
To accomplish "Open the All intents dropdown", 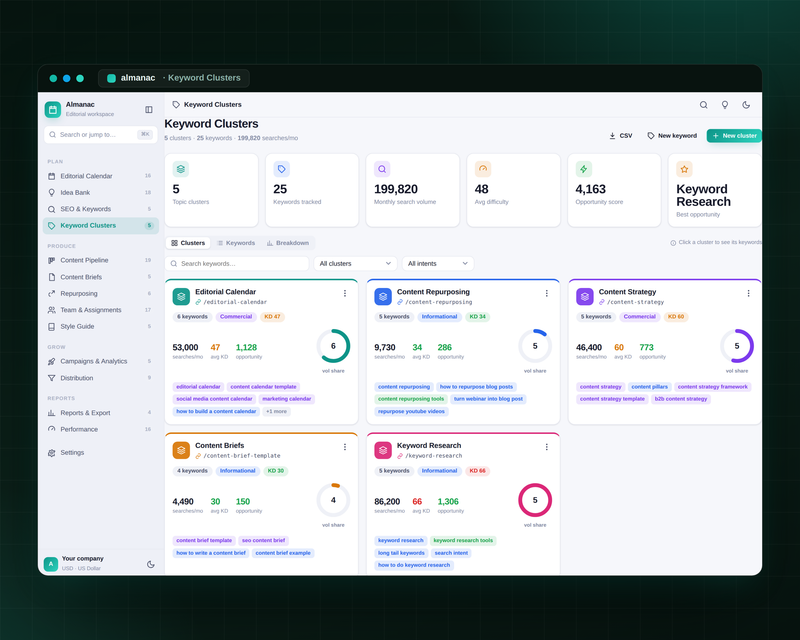I will pos(438,263).
